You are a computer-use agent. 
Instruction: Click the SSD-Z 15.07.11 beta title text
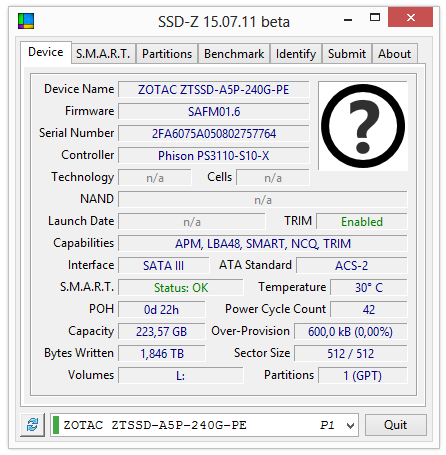224,22
